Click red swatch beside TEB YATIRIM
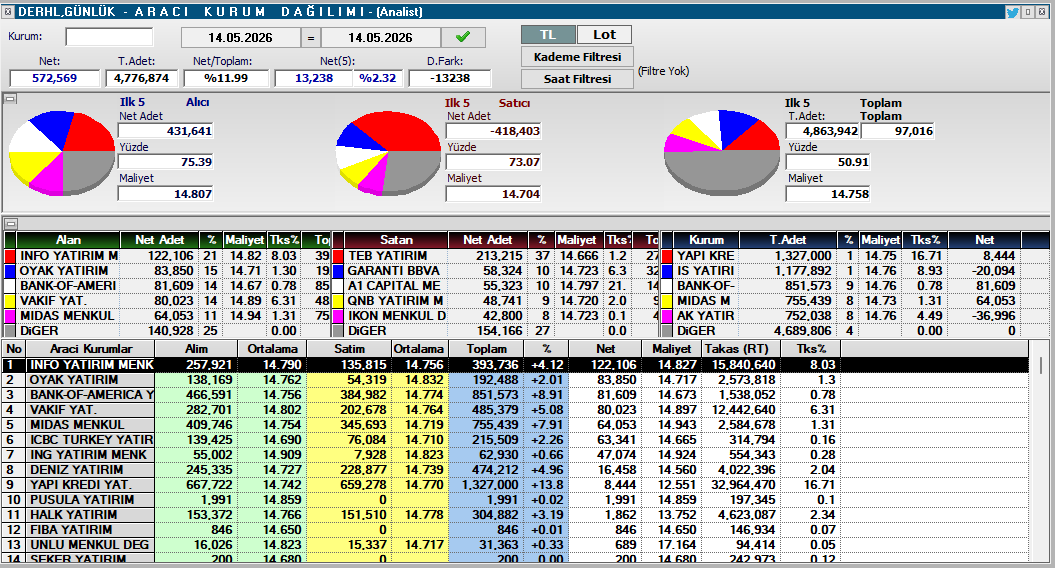The height and width of the screenshot is (568, 1055). point(338,256)
